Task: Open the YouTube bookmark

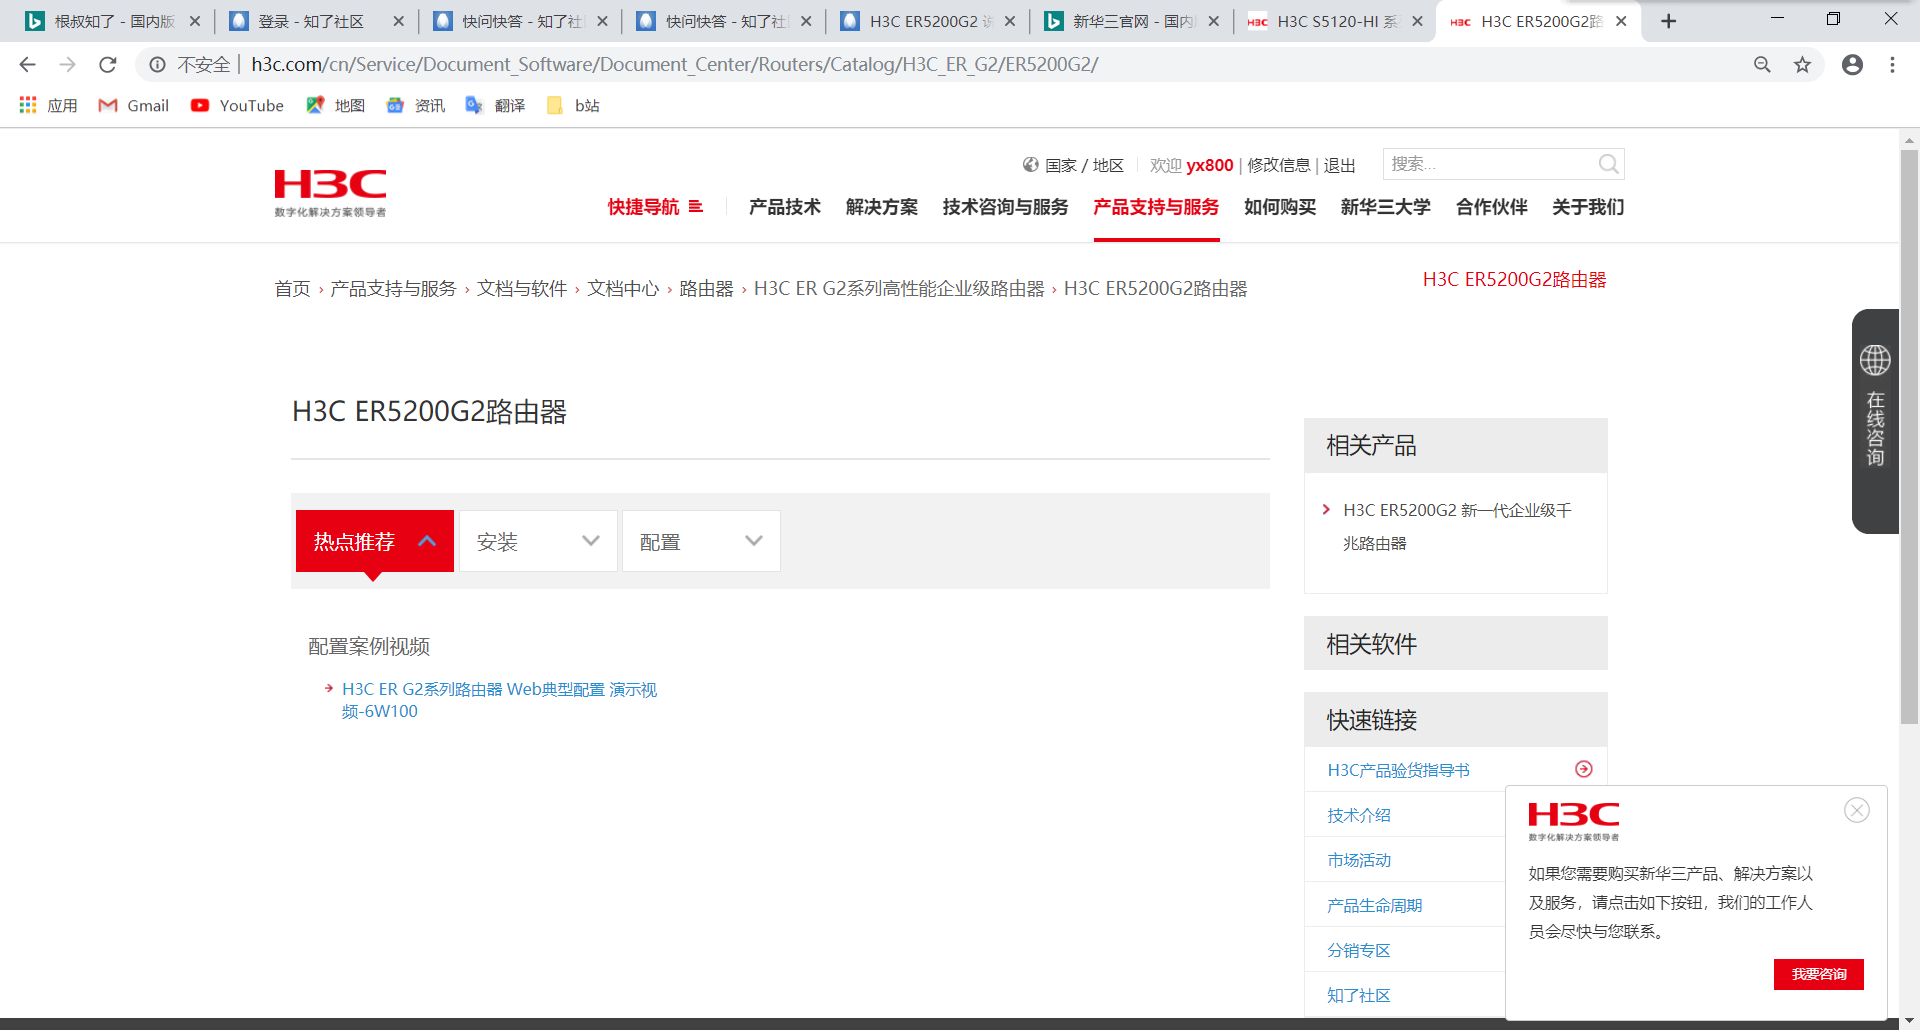Action: coord(237,106)
